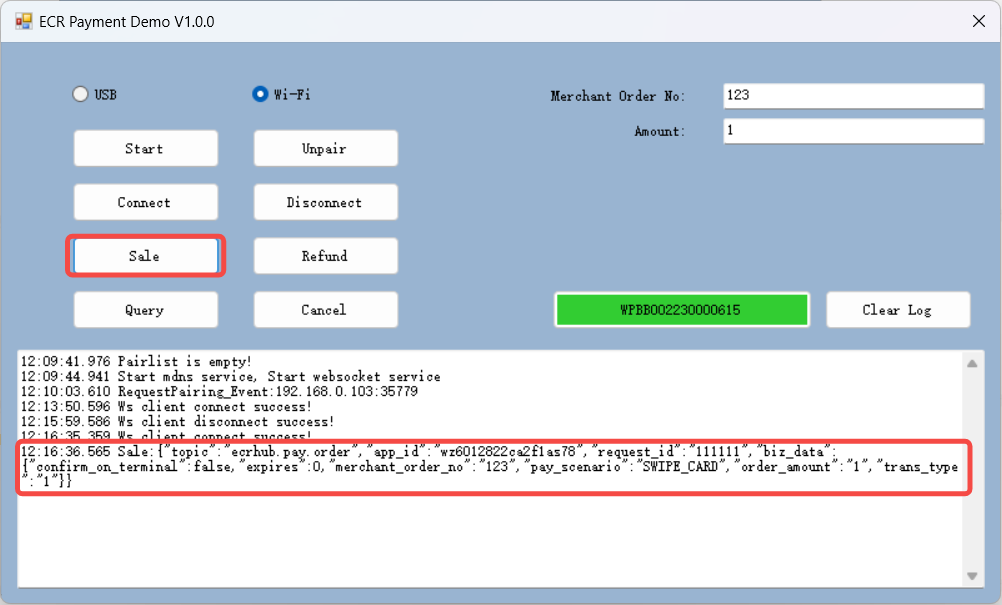This screenshot has width=1002, height=605.
Task: Cancel the current transaction
Action: point(325,310)
